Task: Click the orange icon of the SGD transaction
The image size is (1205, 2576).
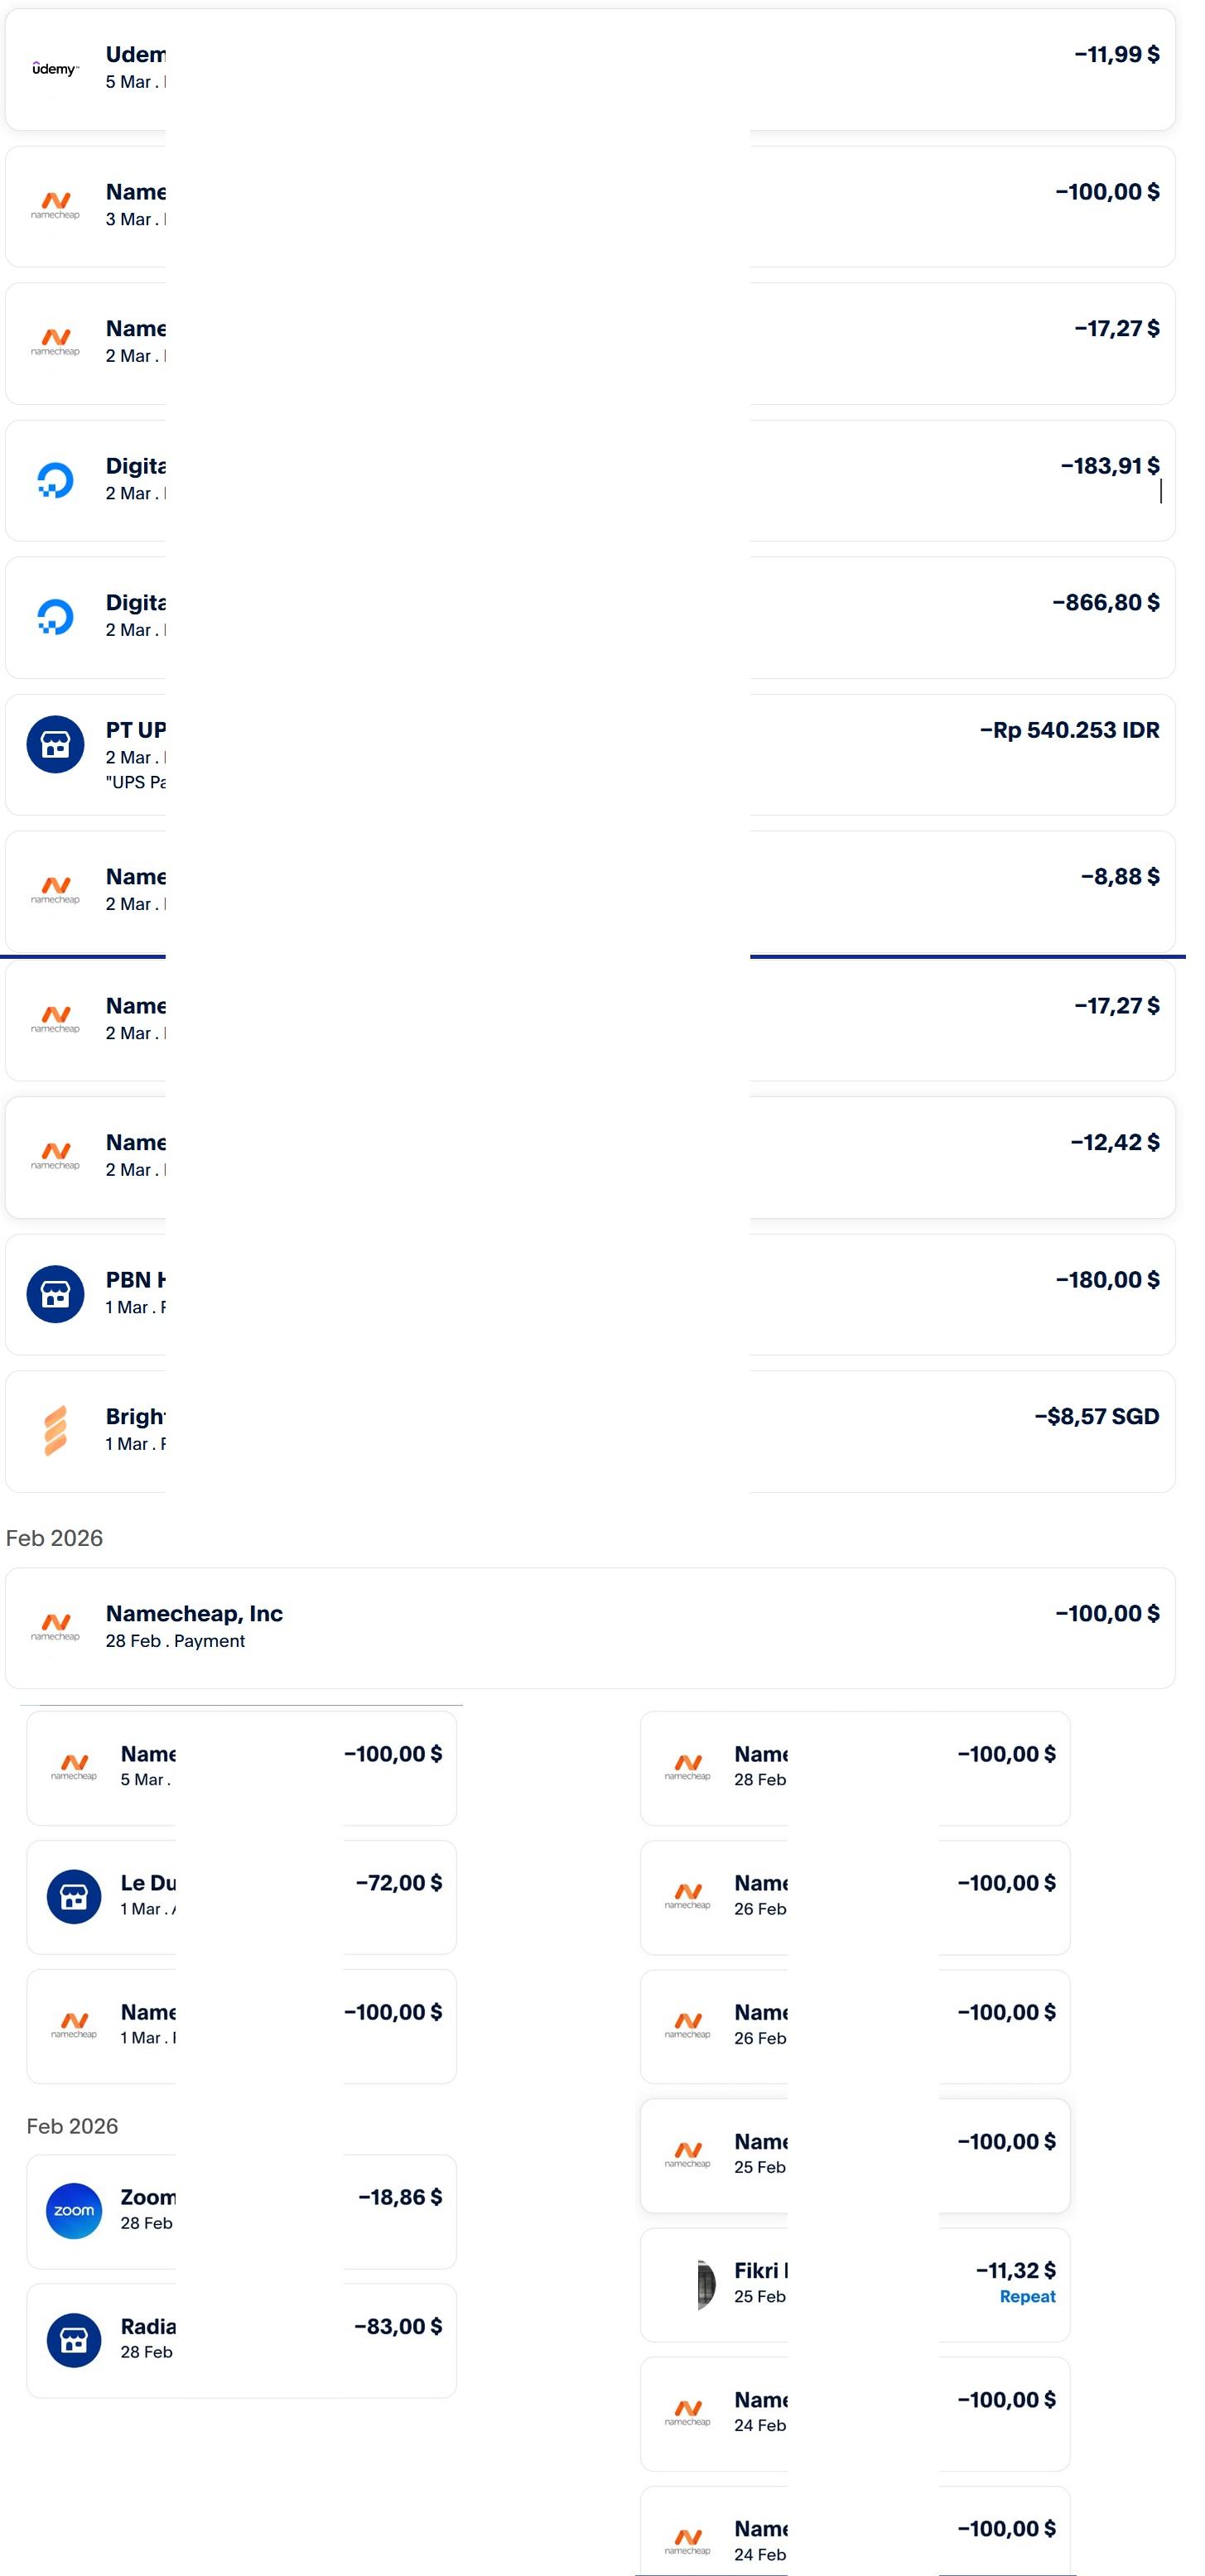Action: 55,1430
